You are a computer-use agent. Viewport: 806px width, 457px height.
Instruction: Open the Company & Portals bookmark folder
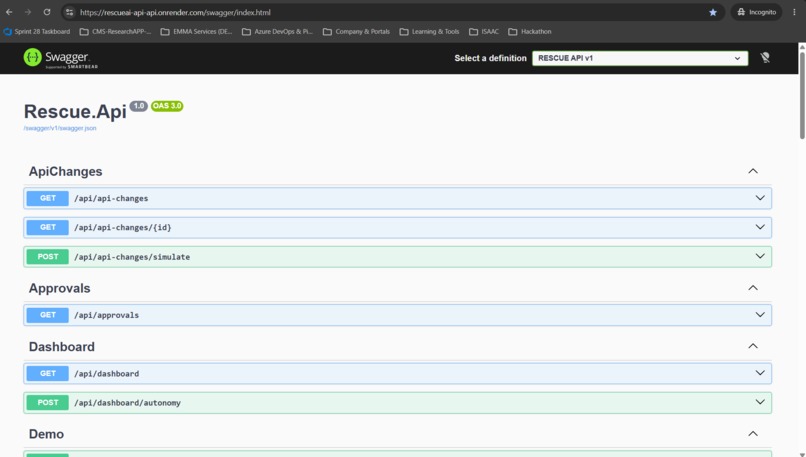pos(357,31)
